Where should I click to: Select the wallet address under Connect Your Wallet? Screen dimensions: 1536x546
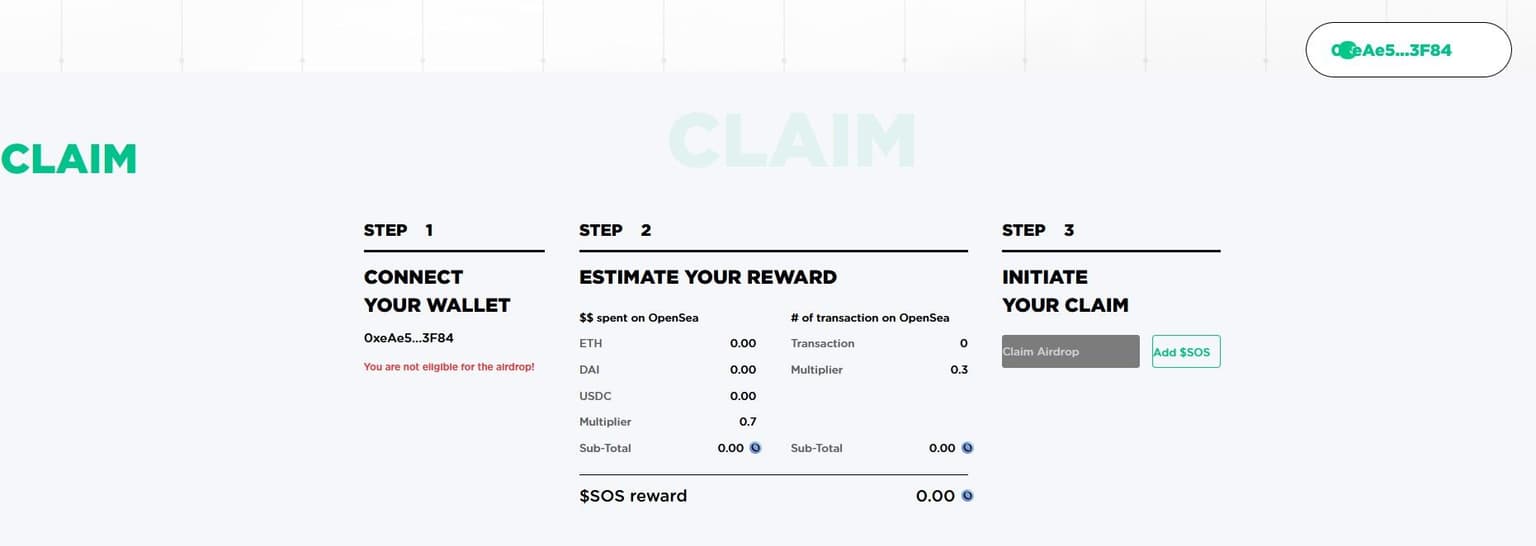(408, 338)
